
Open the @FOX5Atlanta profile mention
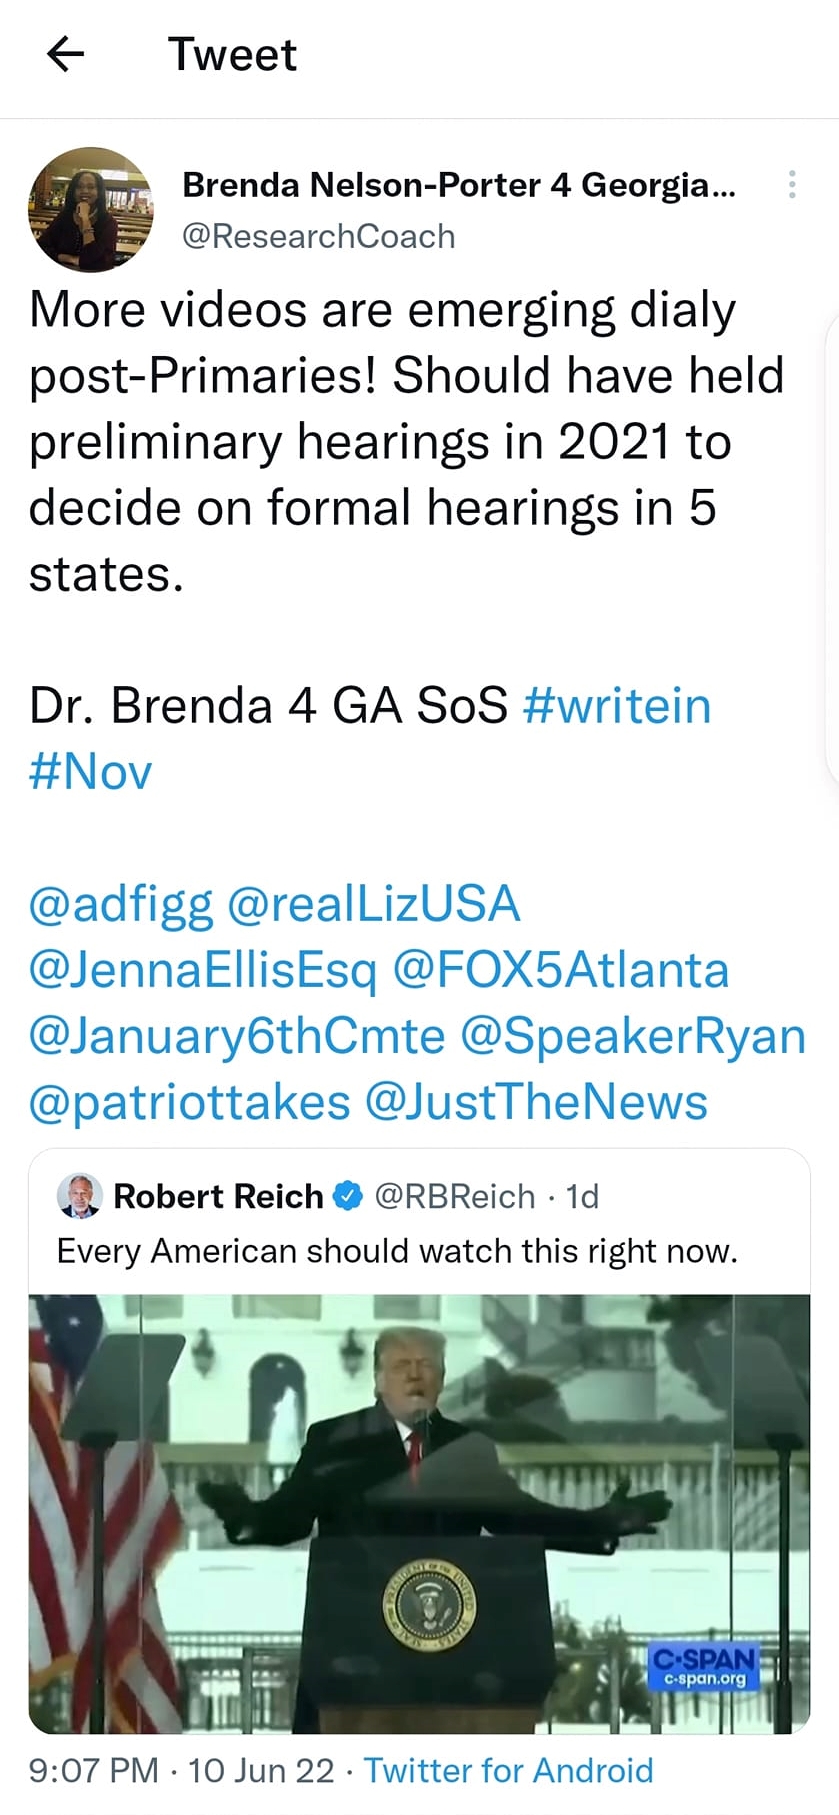coord(561,970)
